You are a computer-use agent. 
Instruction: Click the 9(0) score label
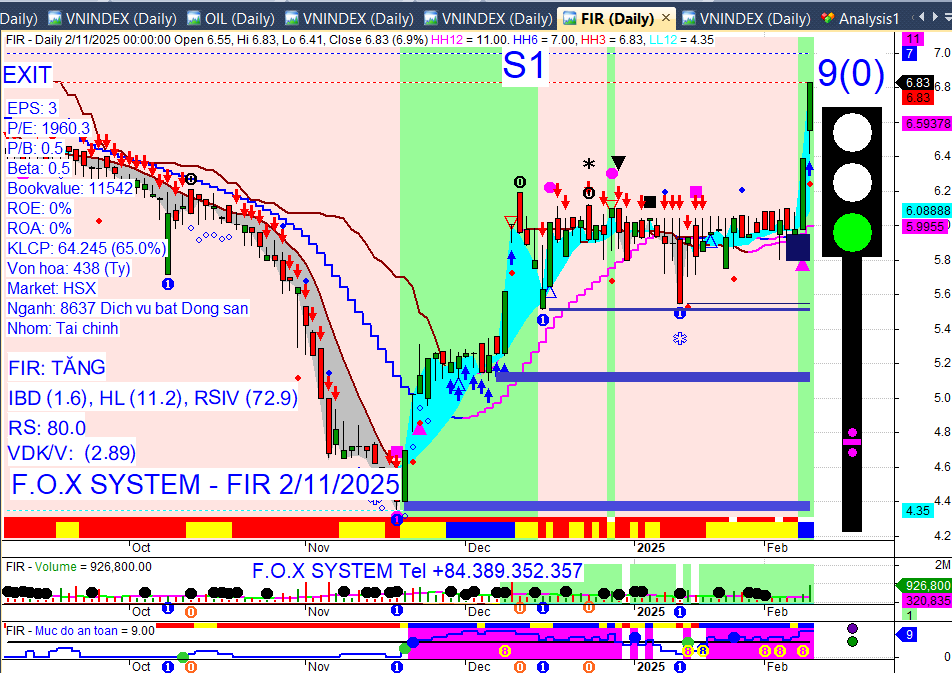851,73
